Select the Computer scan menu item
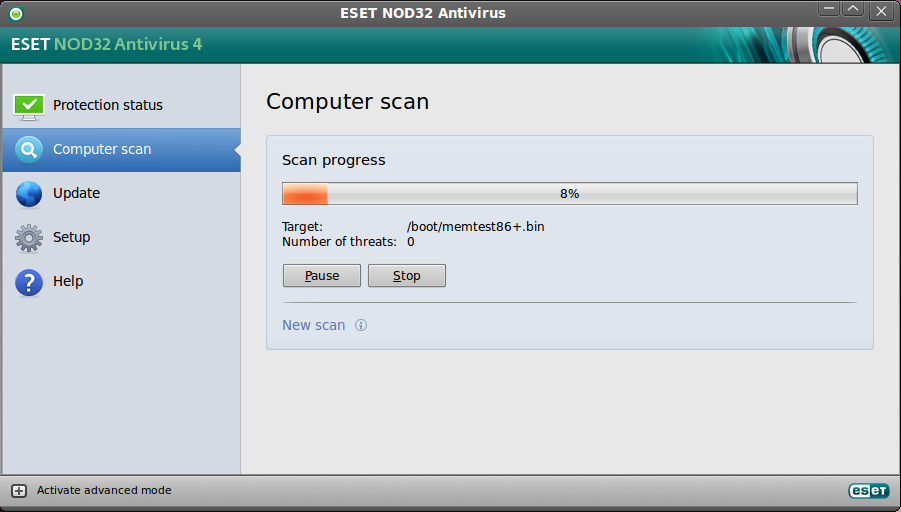This screenshot has width=901, height=512. (x=121, y=150)
